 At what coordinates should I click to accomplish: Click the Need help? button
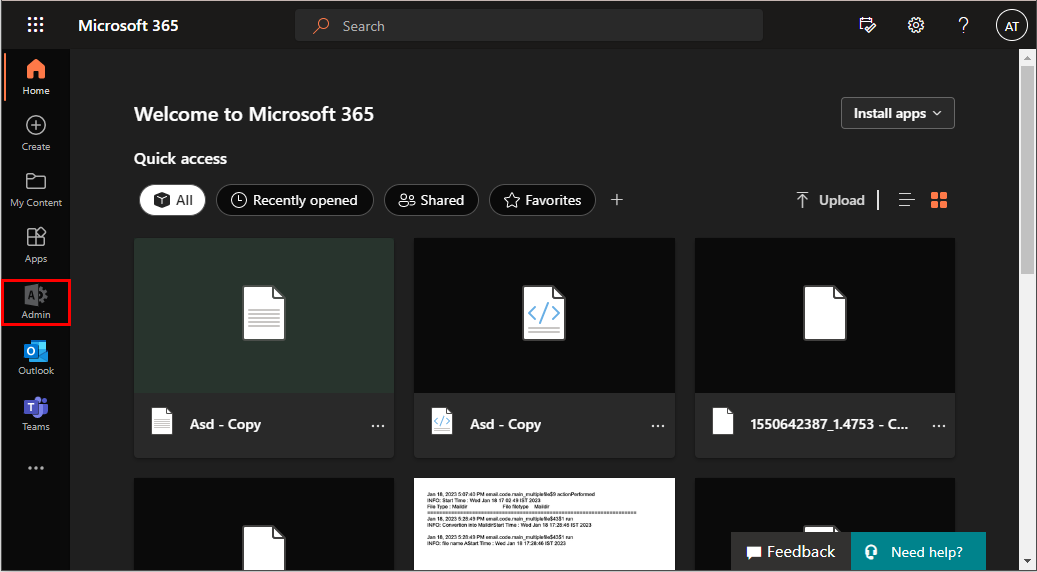point(919,552)
